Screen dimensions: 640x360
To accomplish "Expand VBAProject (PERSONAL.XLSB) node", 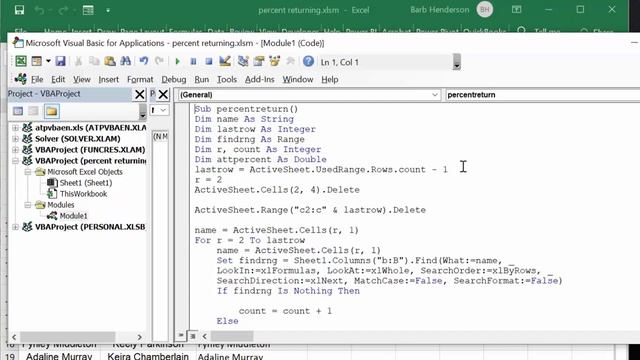I will coord(16,227).
